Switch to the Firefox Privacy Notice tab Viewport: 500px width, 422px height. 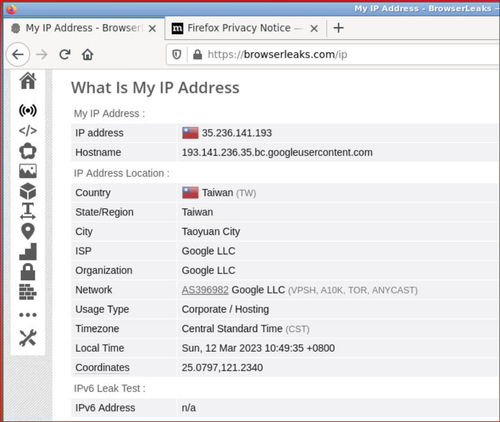tap(246, 28)
